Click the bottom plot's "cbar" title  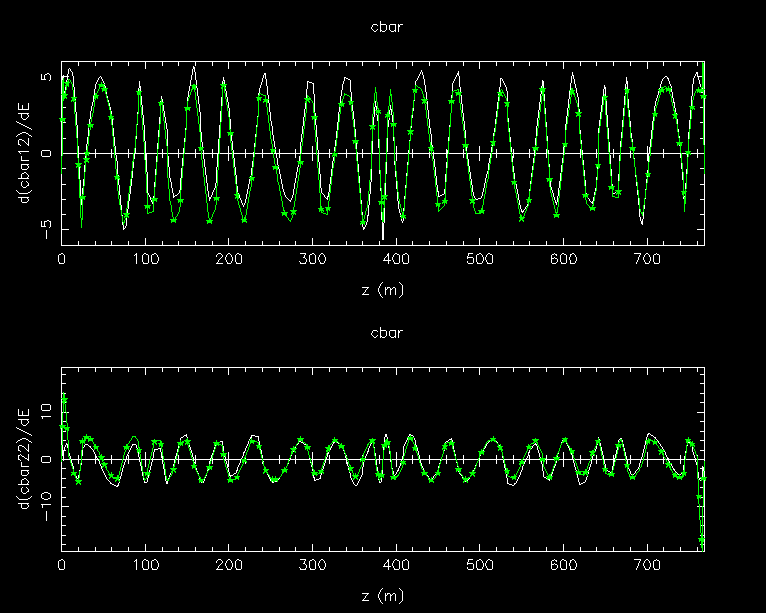tap(383, 333)
